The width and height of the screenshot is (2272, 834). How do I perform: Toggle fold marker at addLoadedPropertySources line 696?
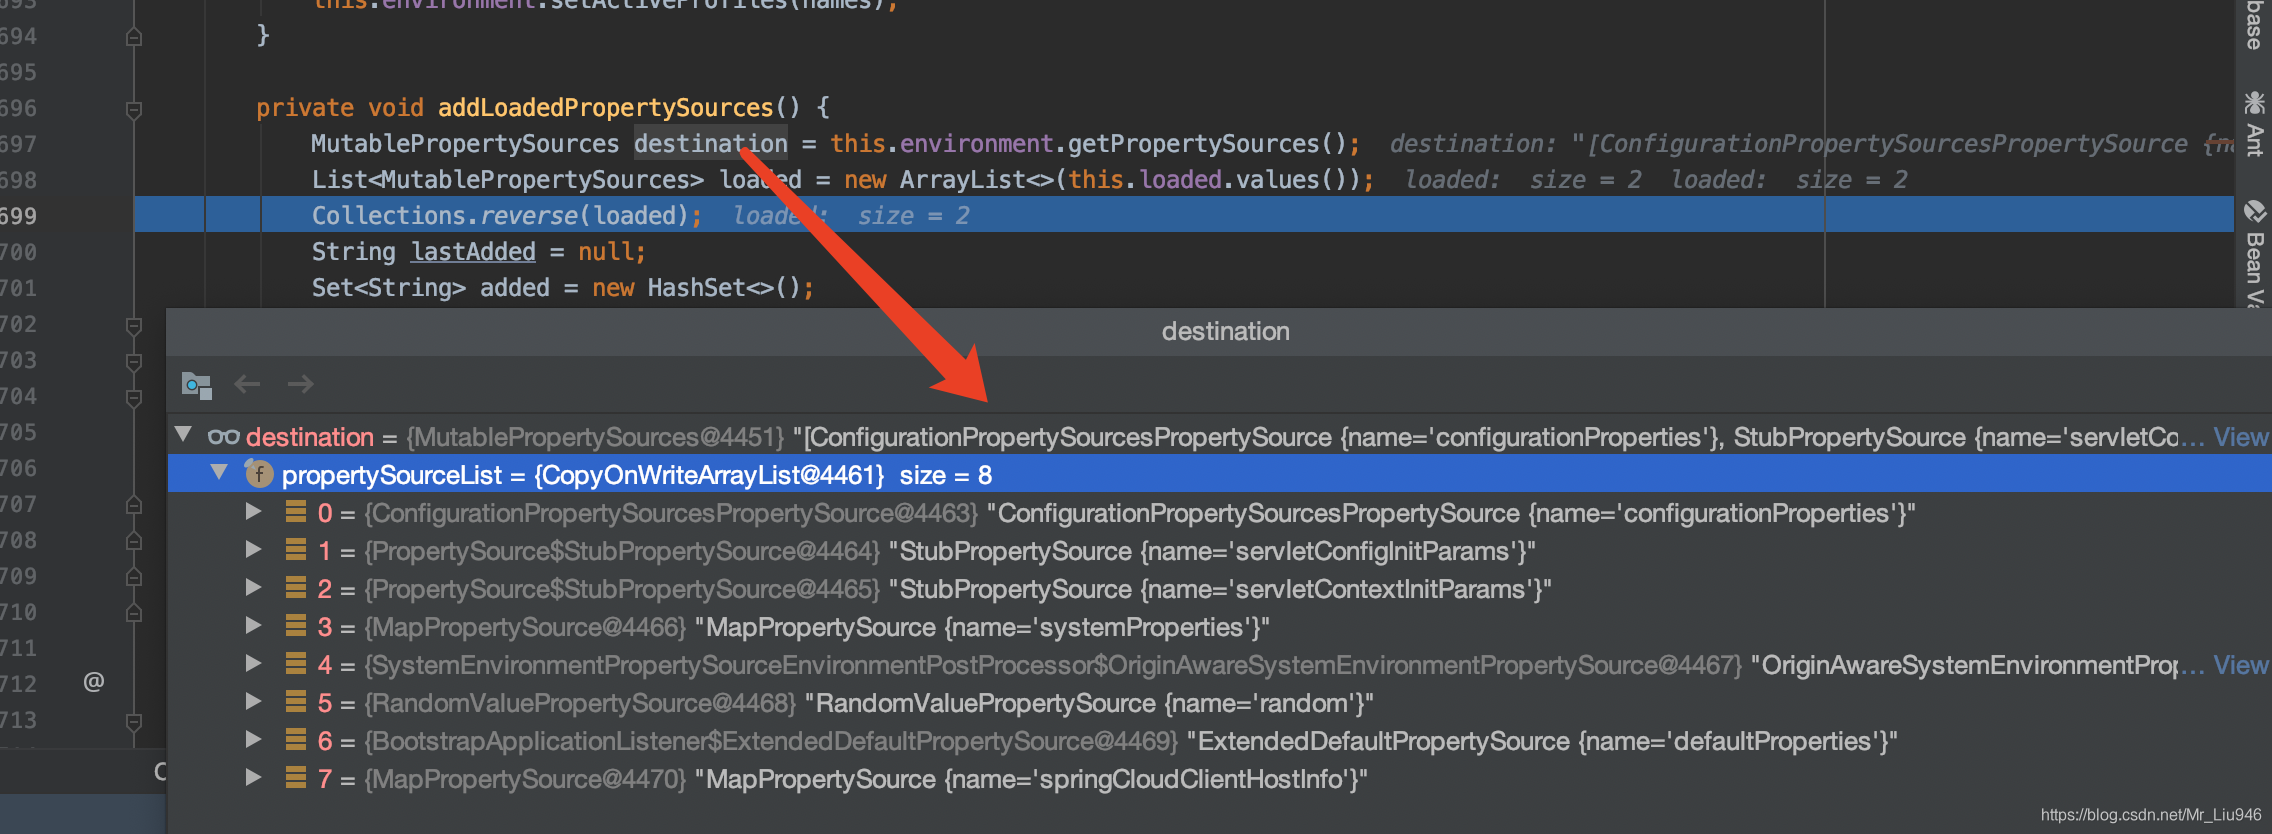(134, 109)
